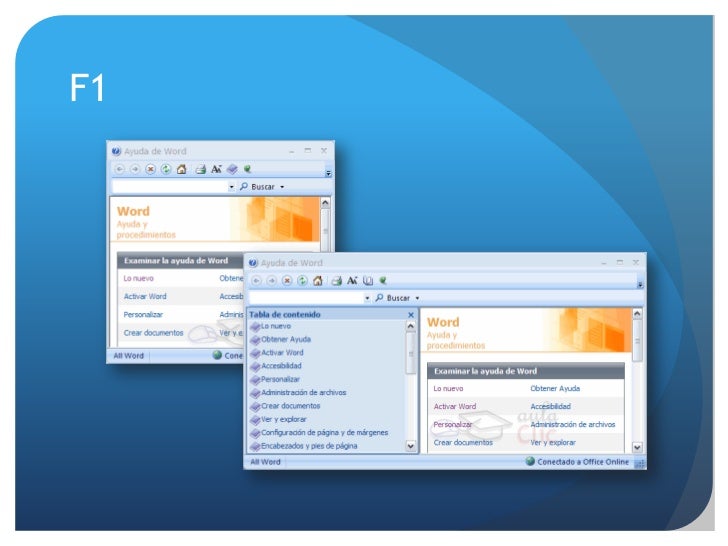Screen dimensions: 728x546
Task: Expand Personalizar in Tabla de contenido
Action: [280, 379]
